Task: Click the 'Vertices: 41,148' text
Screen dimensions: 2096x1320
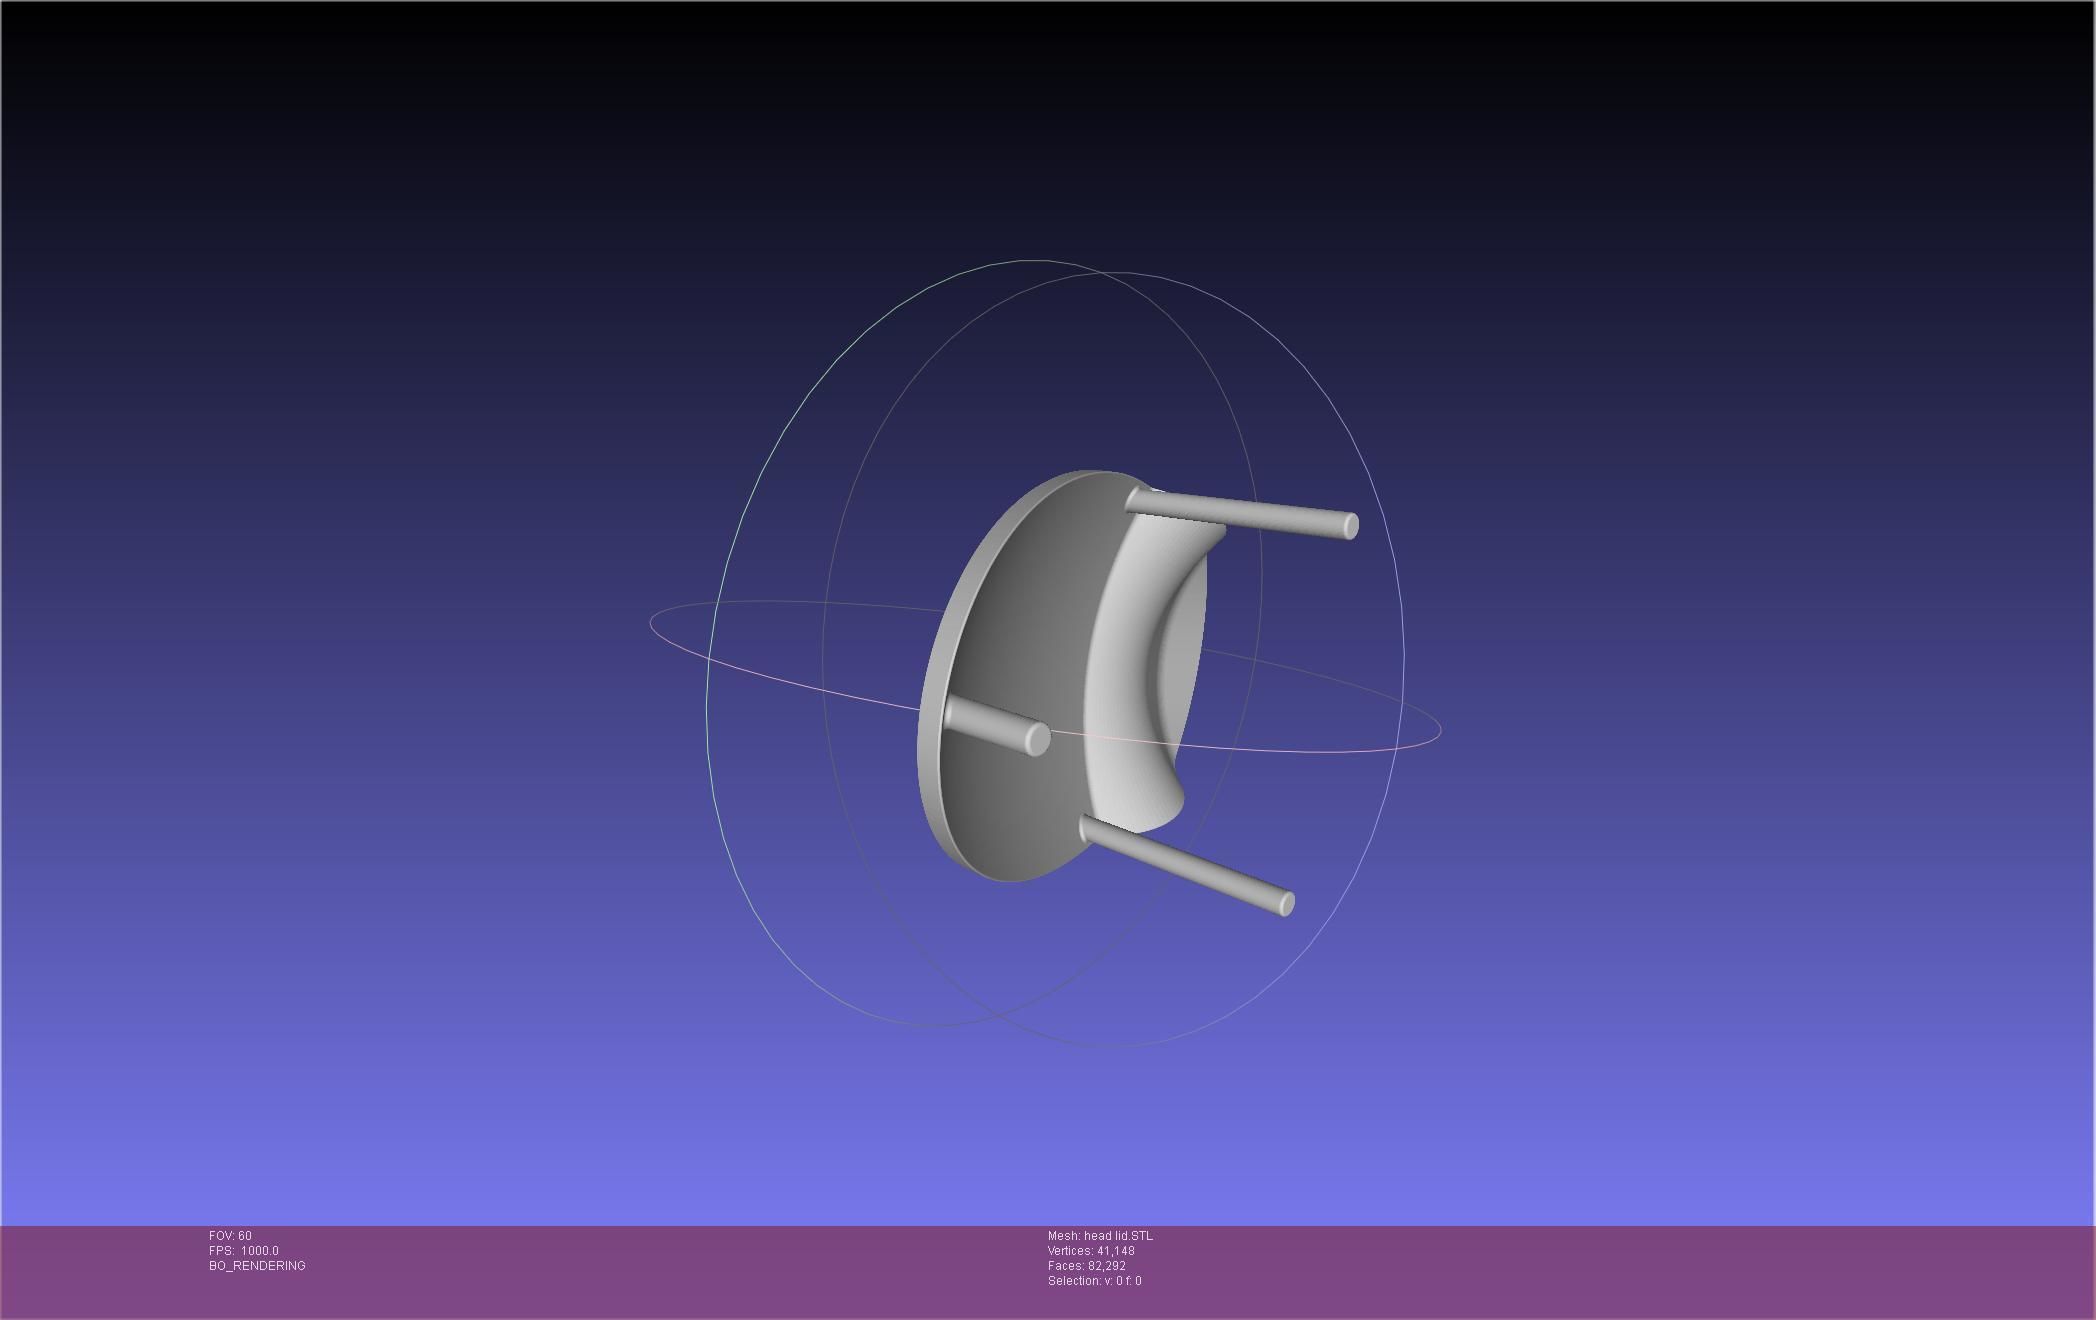Action: (x=1091, y=1251)
